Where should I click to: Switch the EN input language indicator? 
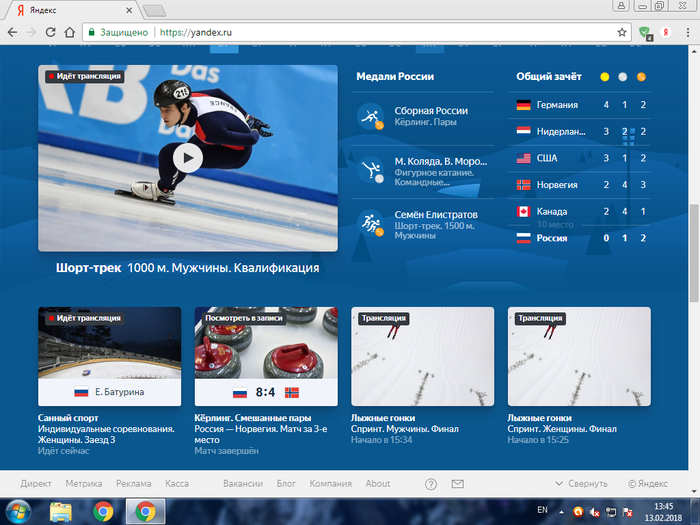point(542,510)
